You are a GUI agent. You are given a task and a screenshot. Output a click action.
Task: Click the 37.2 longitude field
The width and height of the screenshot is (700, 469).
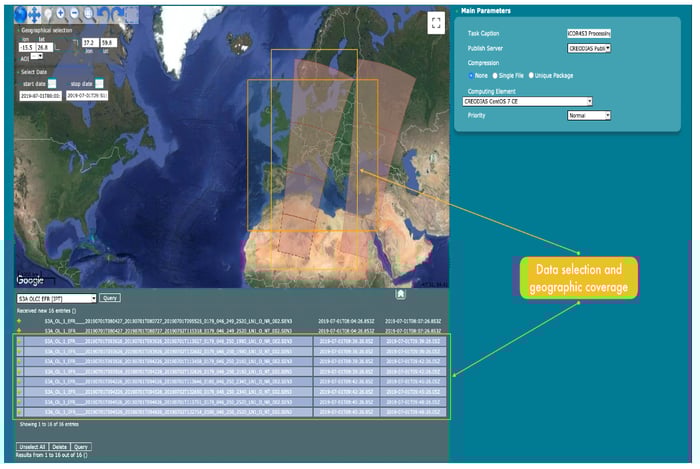click(x=90, y=43)
